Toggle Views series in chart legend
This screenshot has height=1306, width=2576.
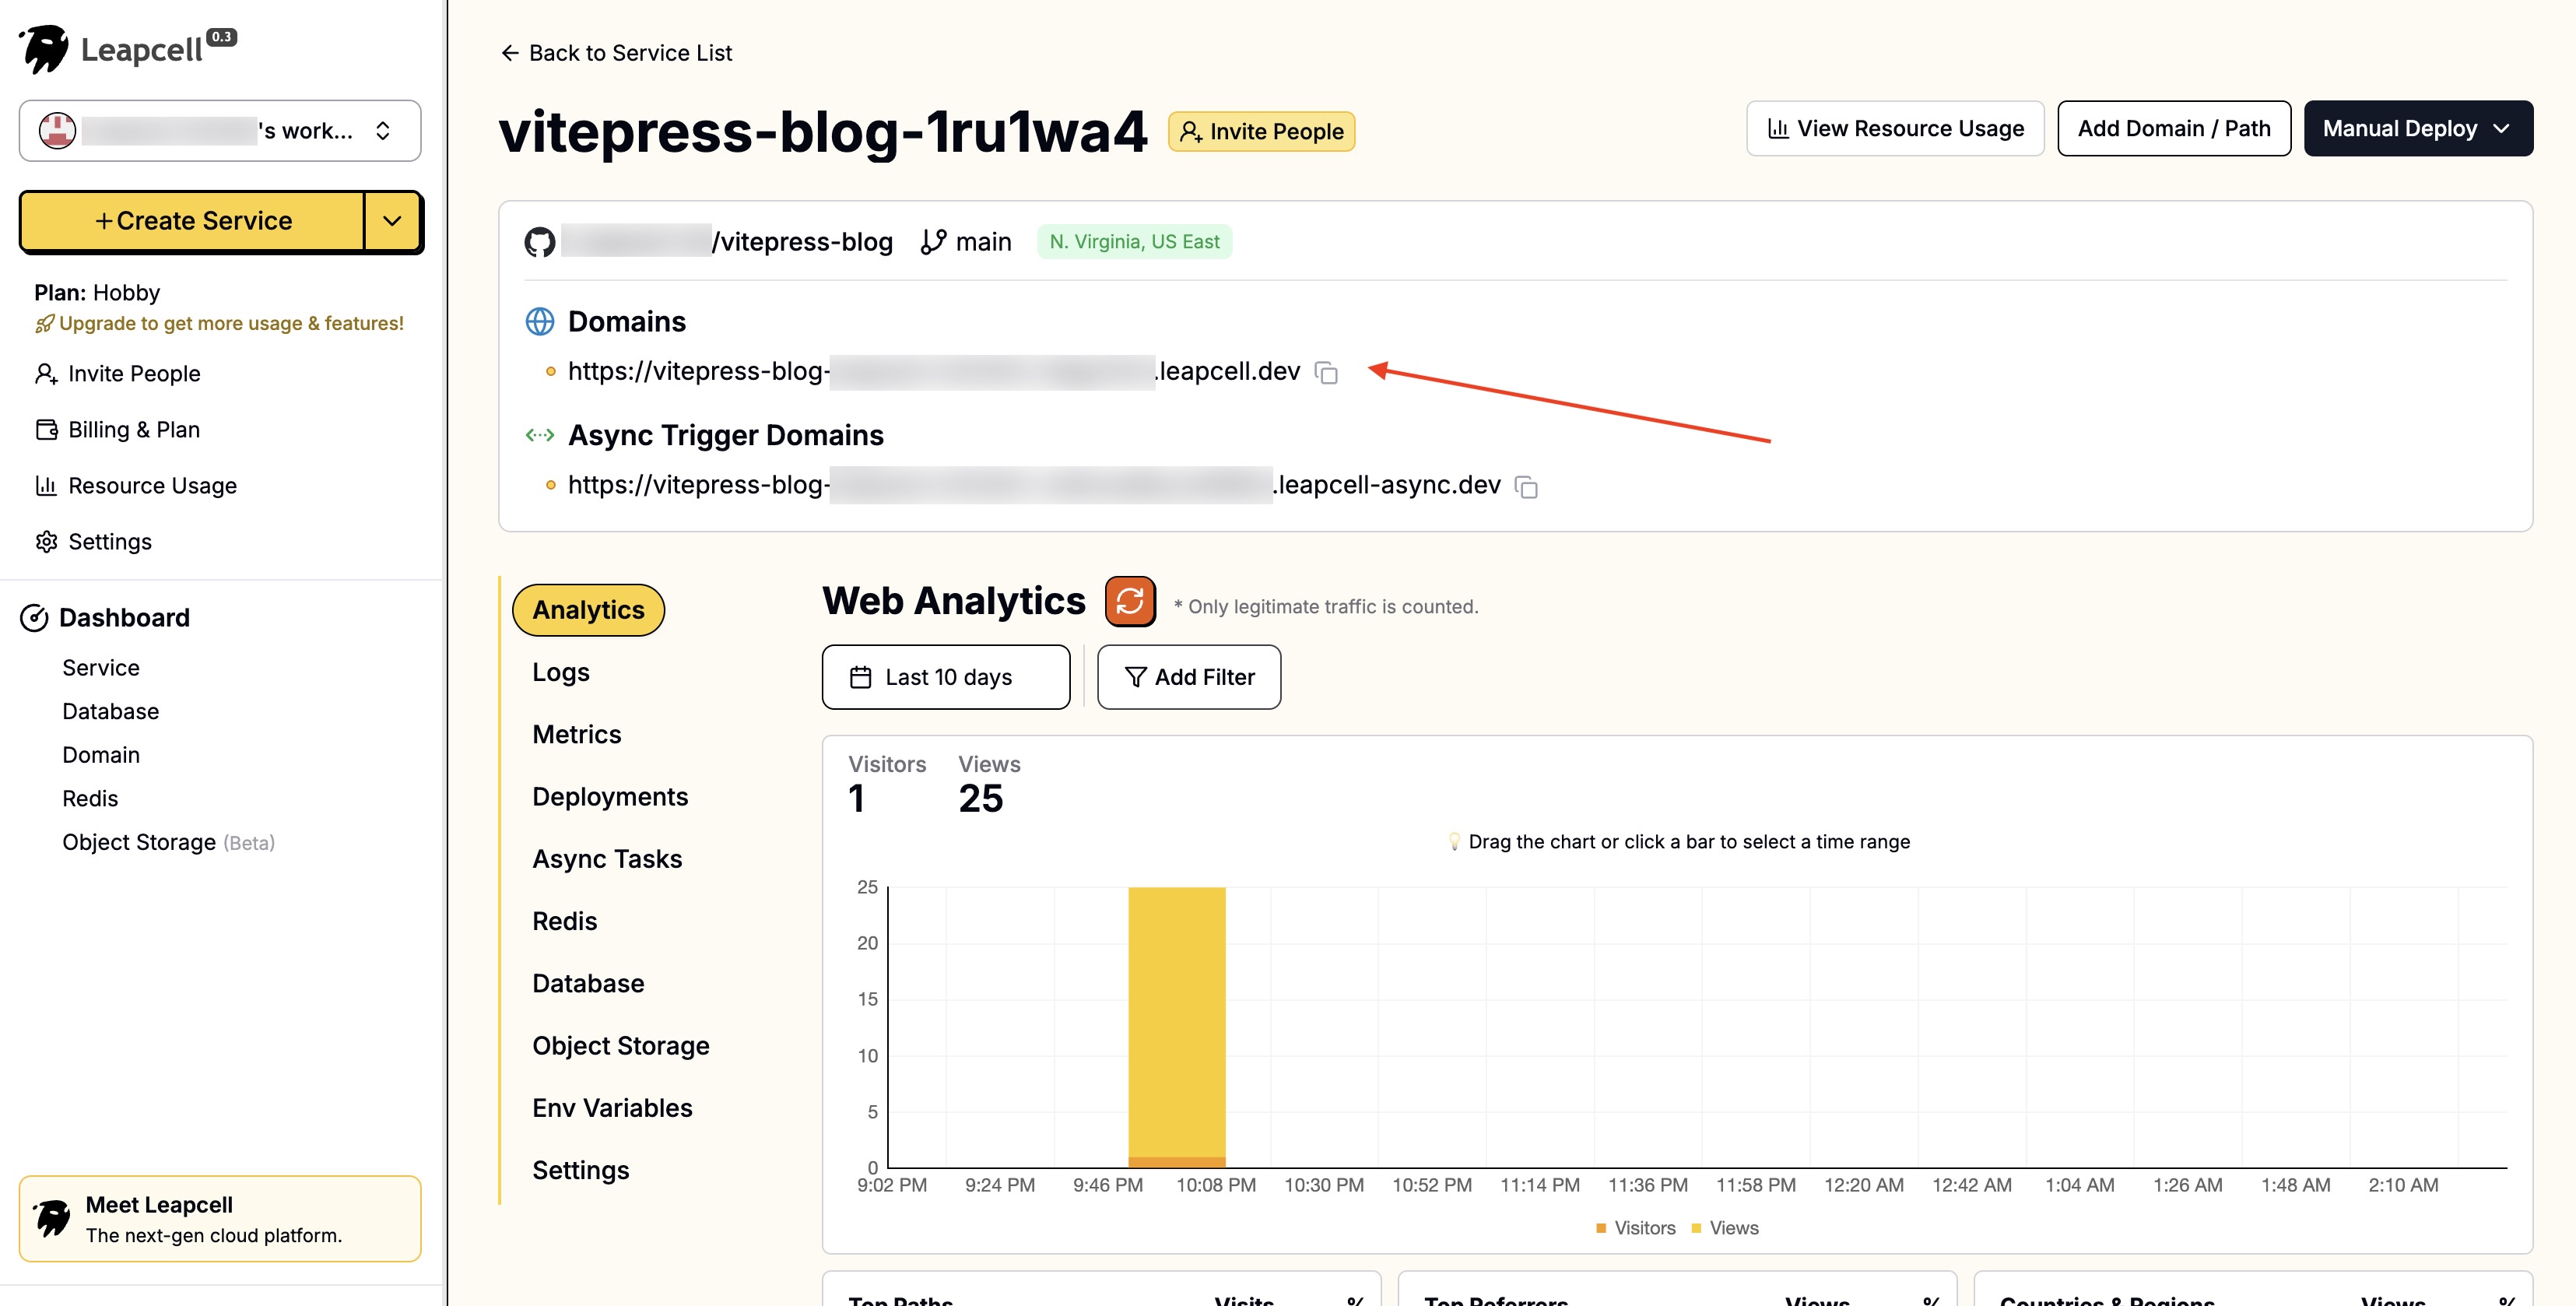[1725, 1228]
